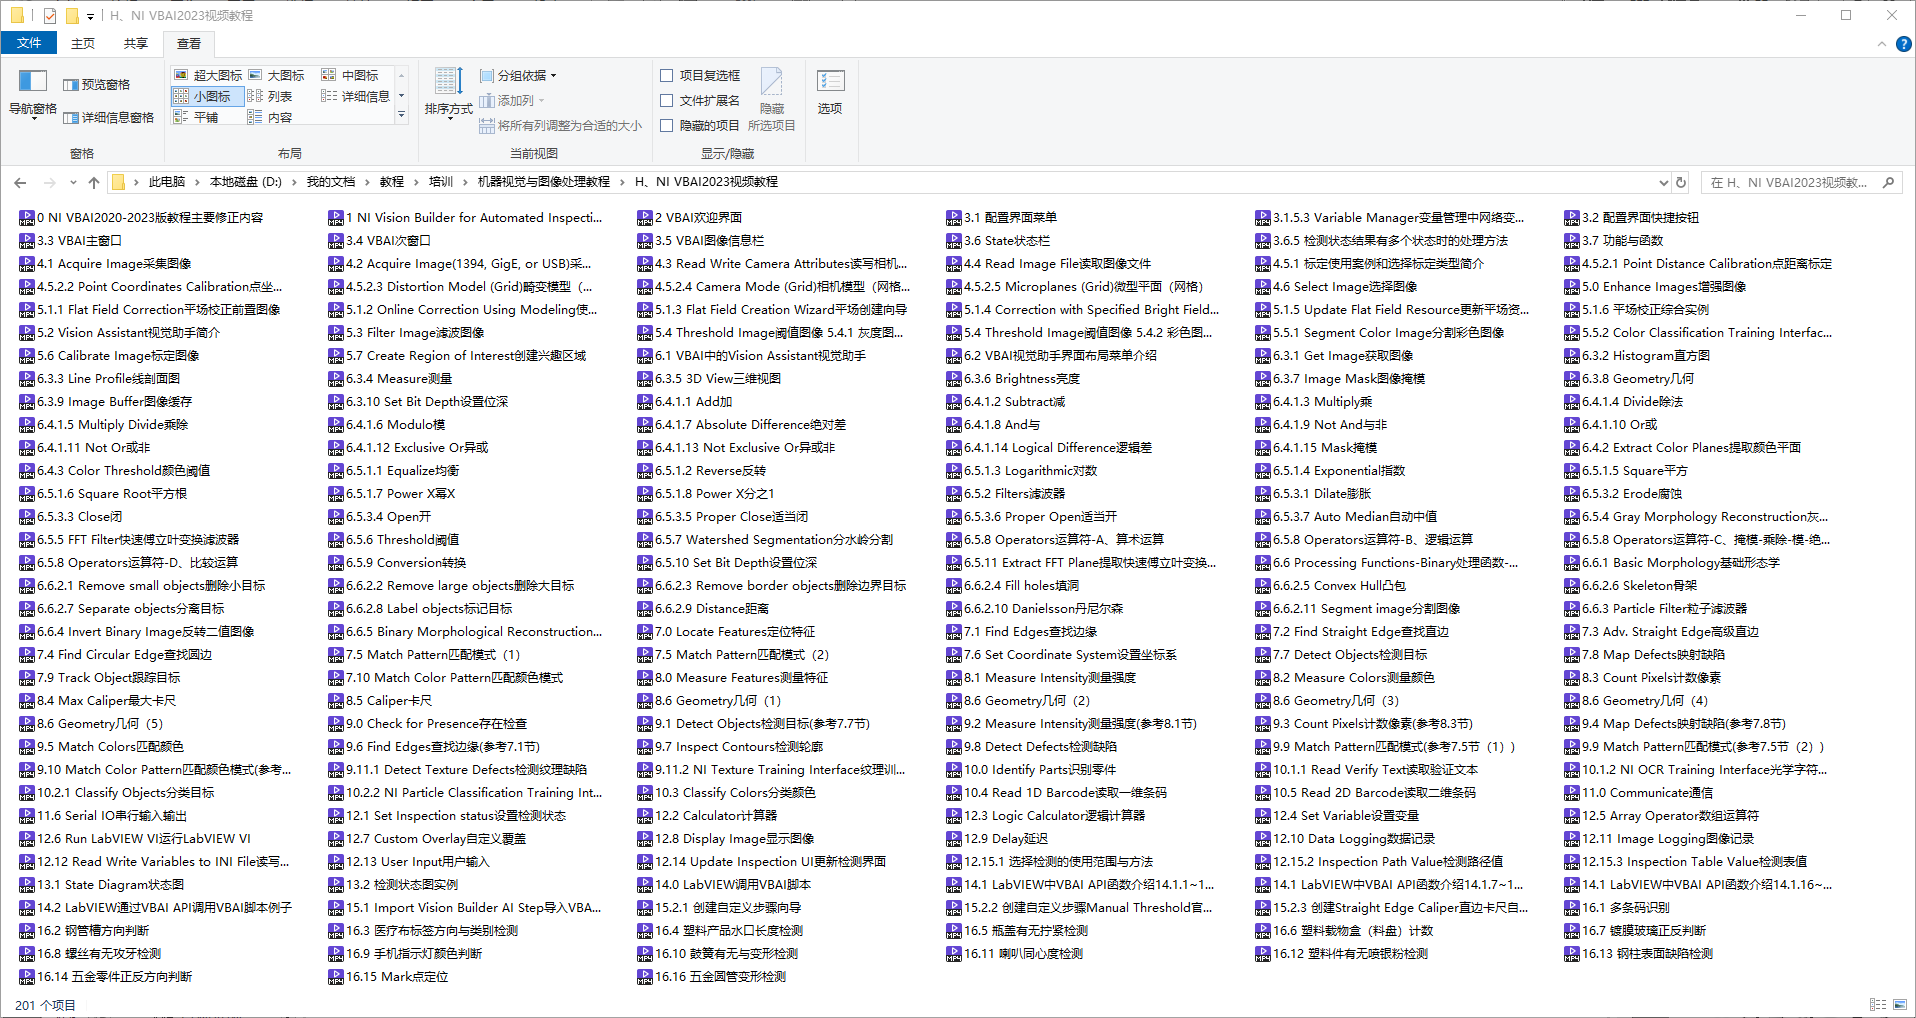Open the address bar history dropdown
Viewport: 1916px width, 1018px height.
[x=1663, y=182]
